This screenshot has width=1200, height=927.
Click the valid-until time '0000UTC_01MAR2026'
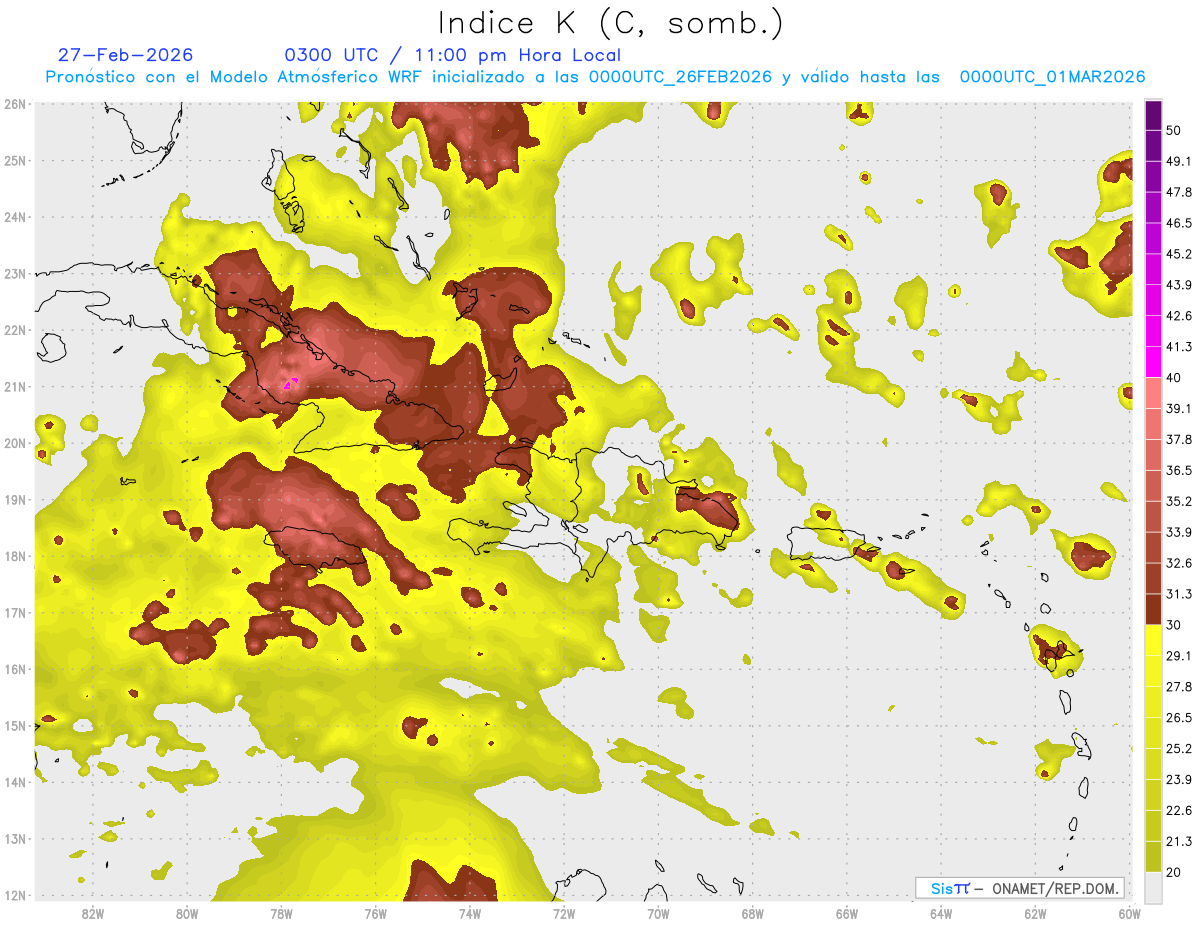click(1052, 77)
